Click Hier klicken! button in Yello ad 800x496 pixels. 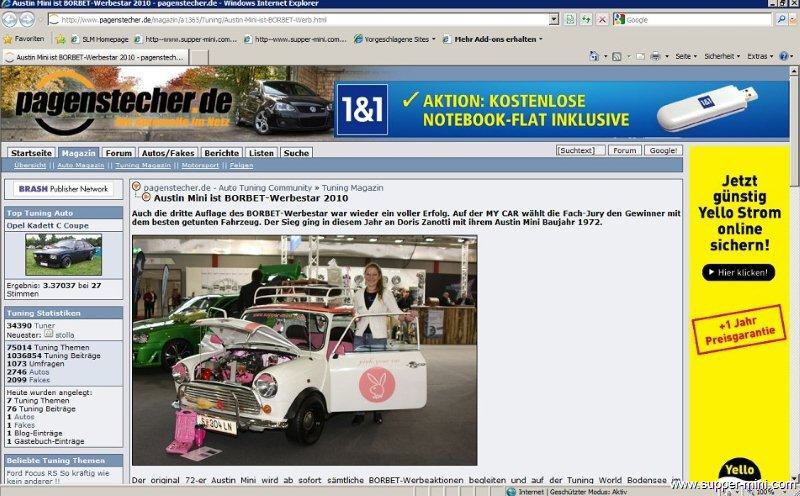tap(738, 272)
